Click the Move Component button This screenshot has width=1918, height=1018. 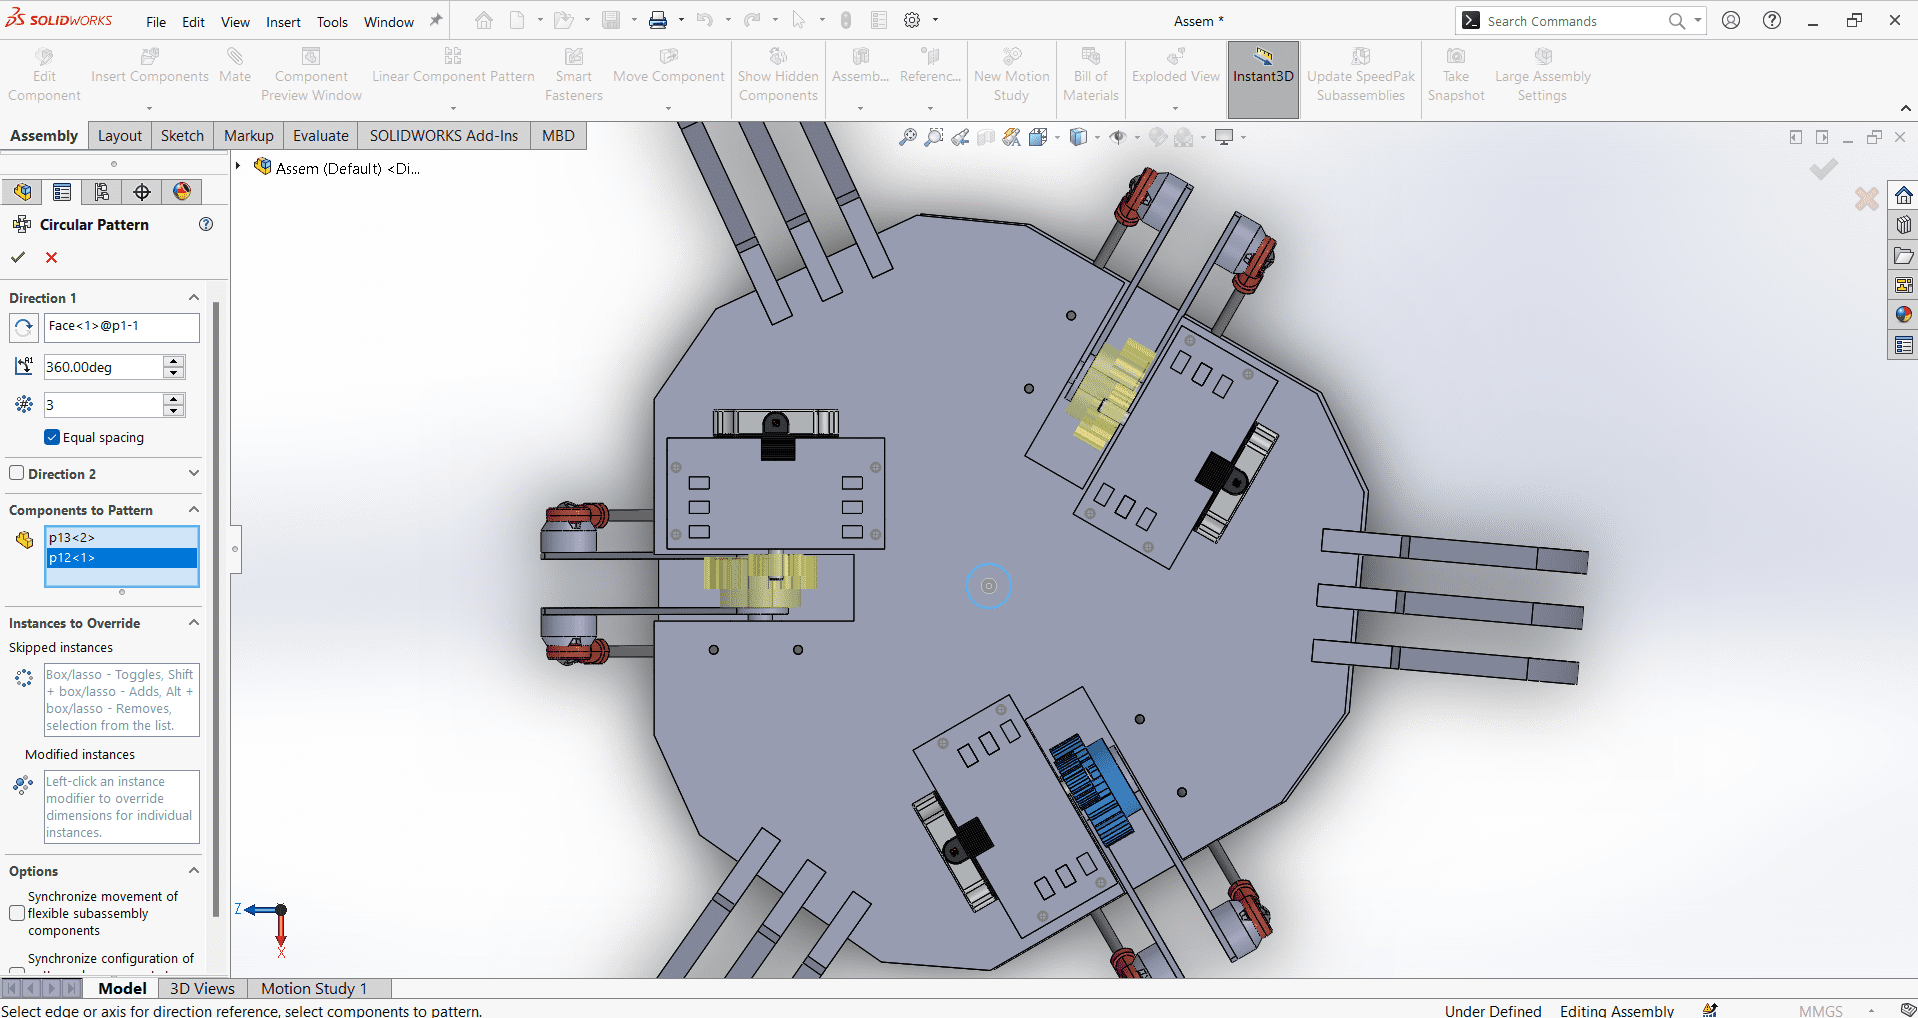[668, 66]
